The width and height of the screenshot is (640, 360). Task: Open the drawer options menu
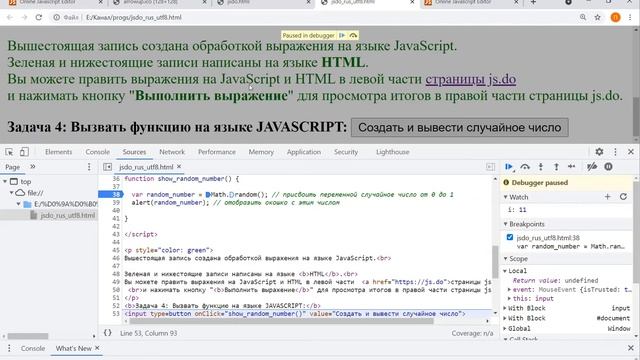tap(9, 348)
